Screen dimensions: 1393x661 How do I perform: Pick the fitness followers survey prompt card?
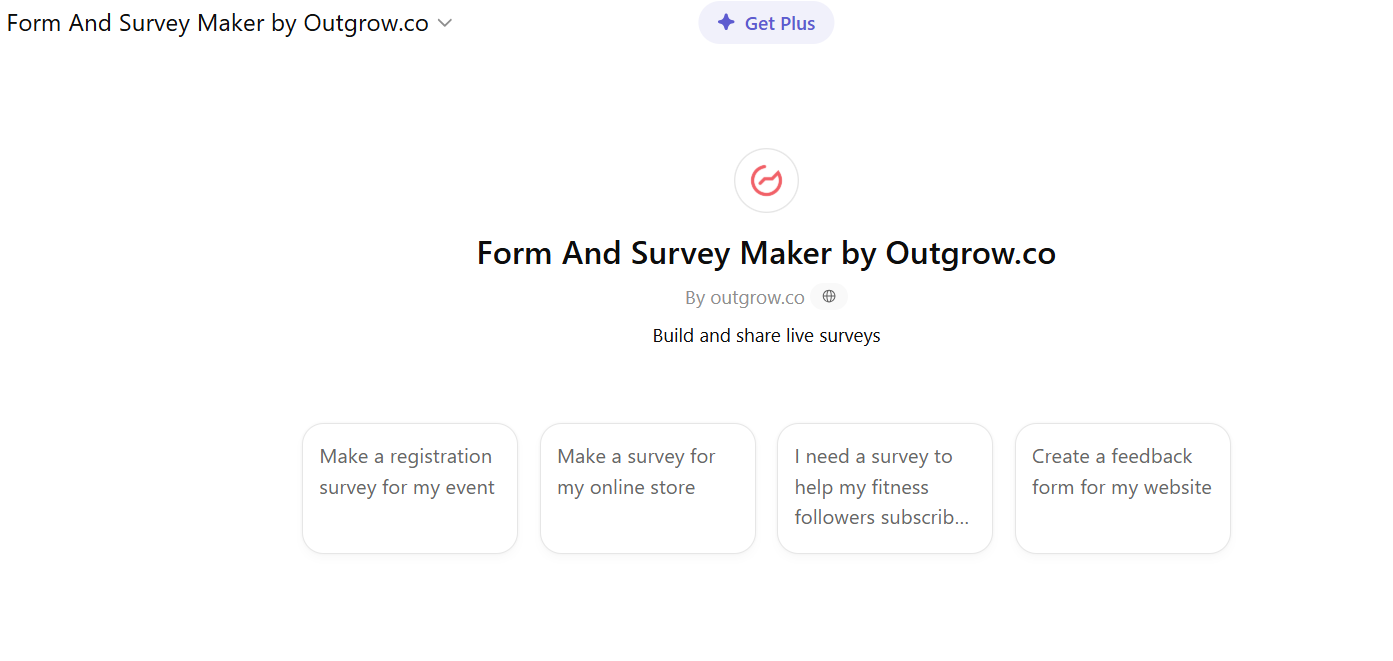point(885,488)
